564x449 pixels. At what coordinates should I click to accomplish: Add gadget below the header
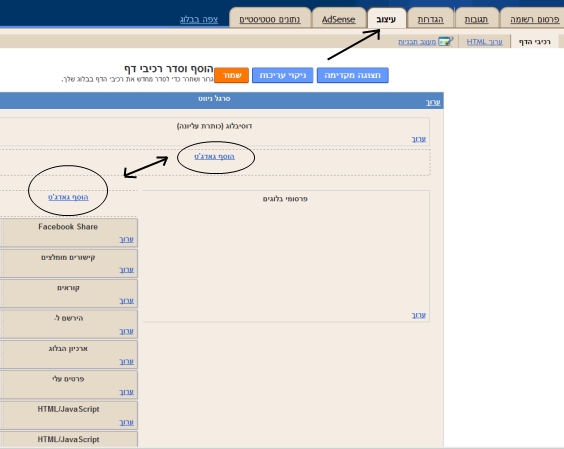tap(214, 157)
